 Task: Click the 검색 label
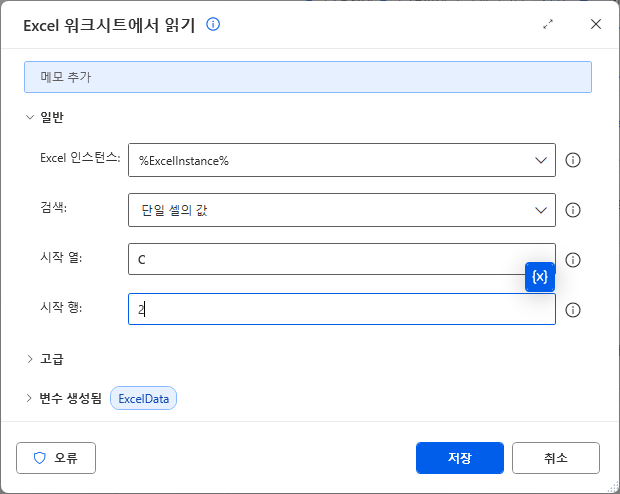[x=54, y=207]
